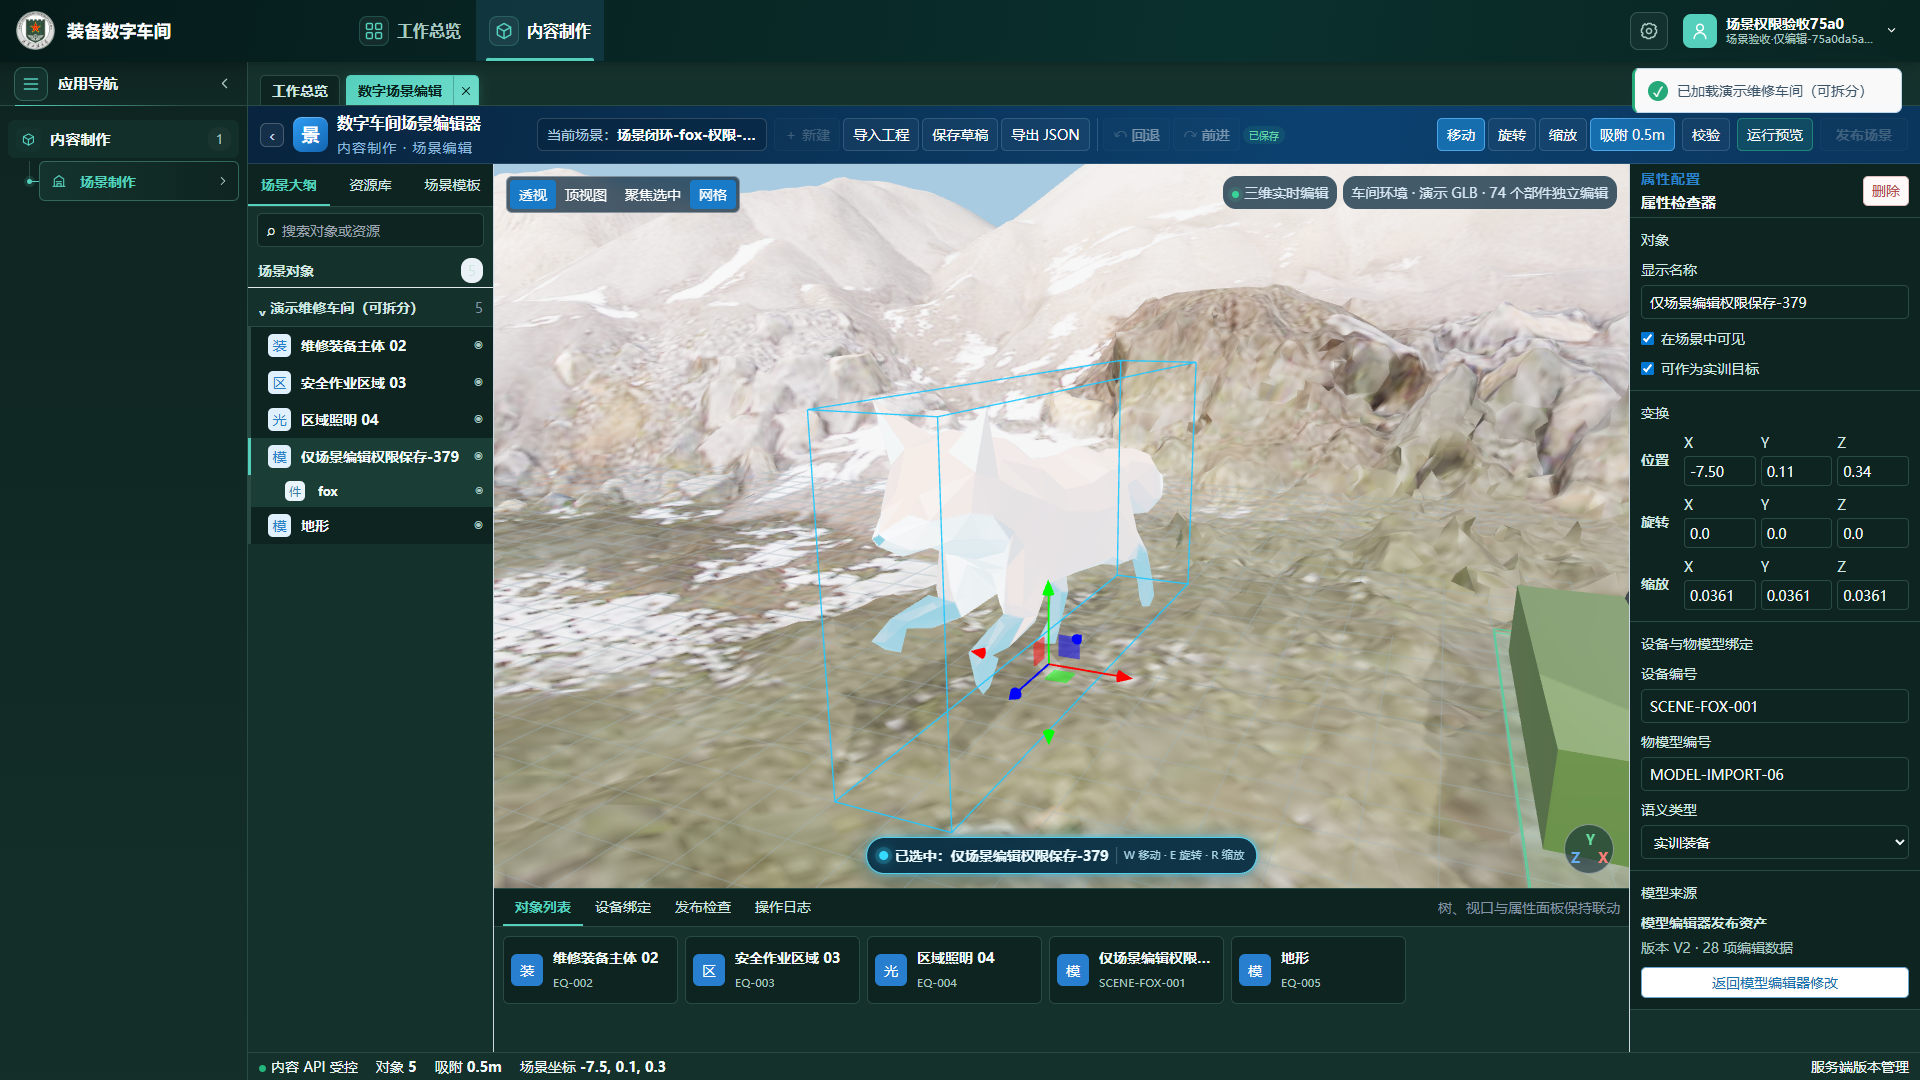Click the blue 景 scene icon in the editor header
Screen dimensions: 1920x1080
click(x=310, y=135)
